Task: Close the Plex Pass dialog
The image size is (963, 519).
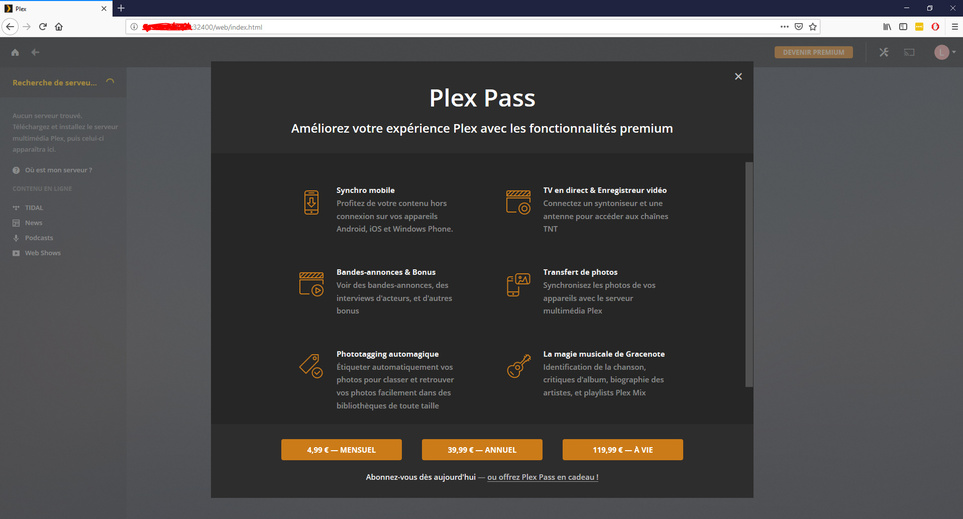Action: tap(738, 76)
